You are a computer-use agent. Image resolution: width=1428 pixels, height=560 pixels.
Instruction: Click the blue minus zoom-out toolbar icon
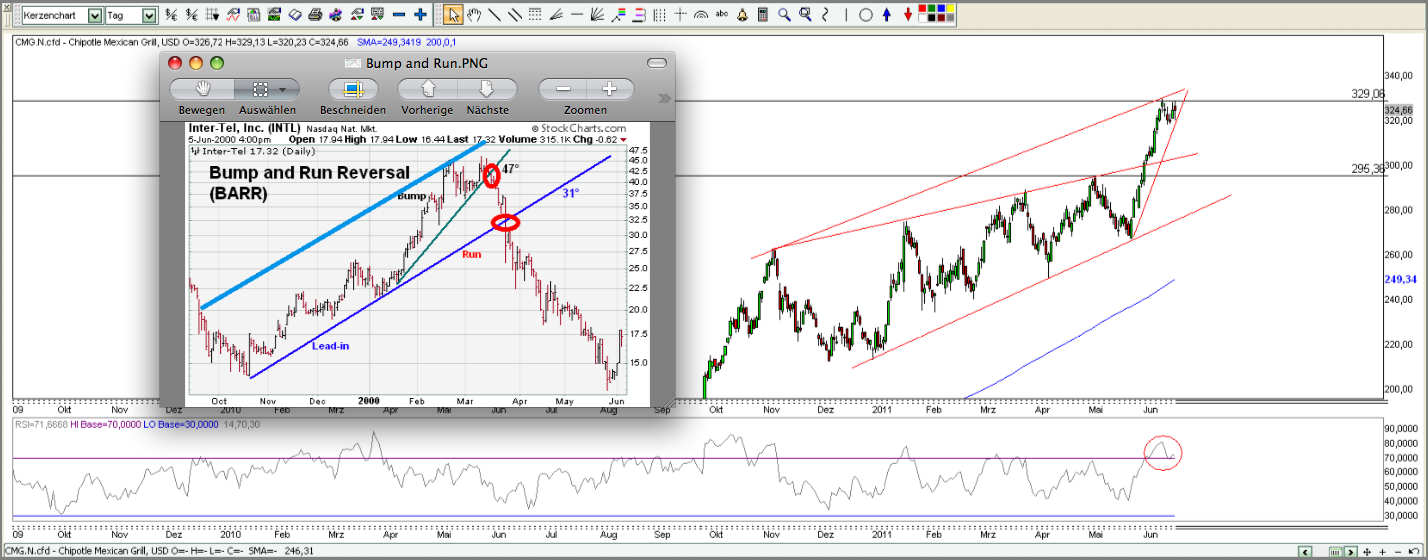pyautogui.click(x=399, y=15)
